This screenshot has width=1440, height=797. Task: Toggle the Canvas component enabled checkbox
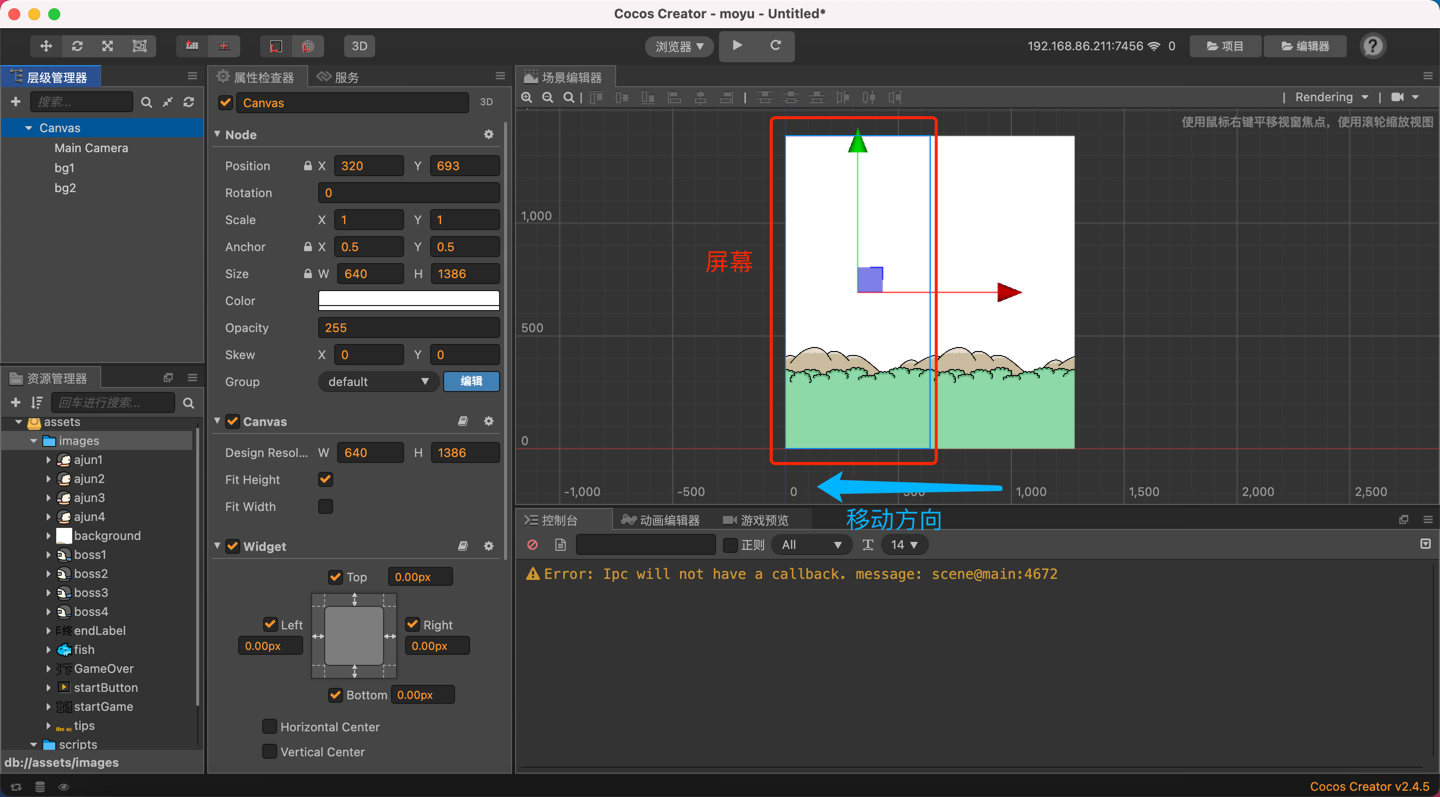pos(233,421)
